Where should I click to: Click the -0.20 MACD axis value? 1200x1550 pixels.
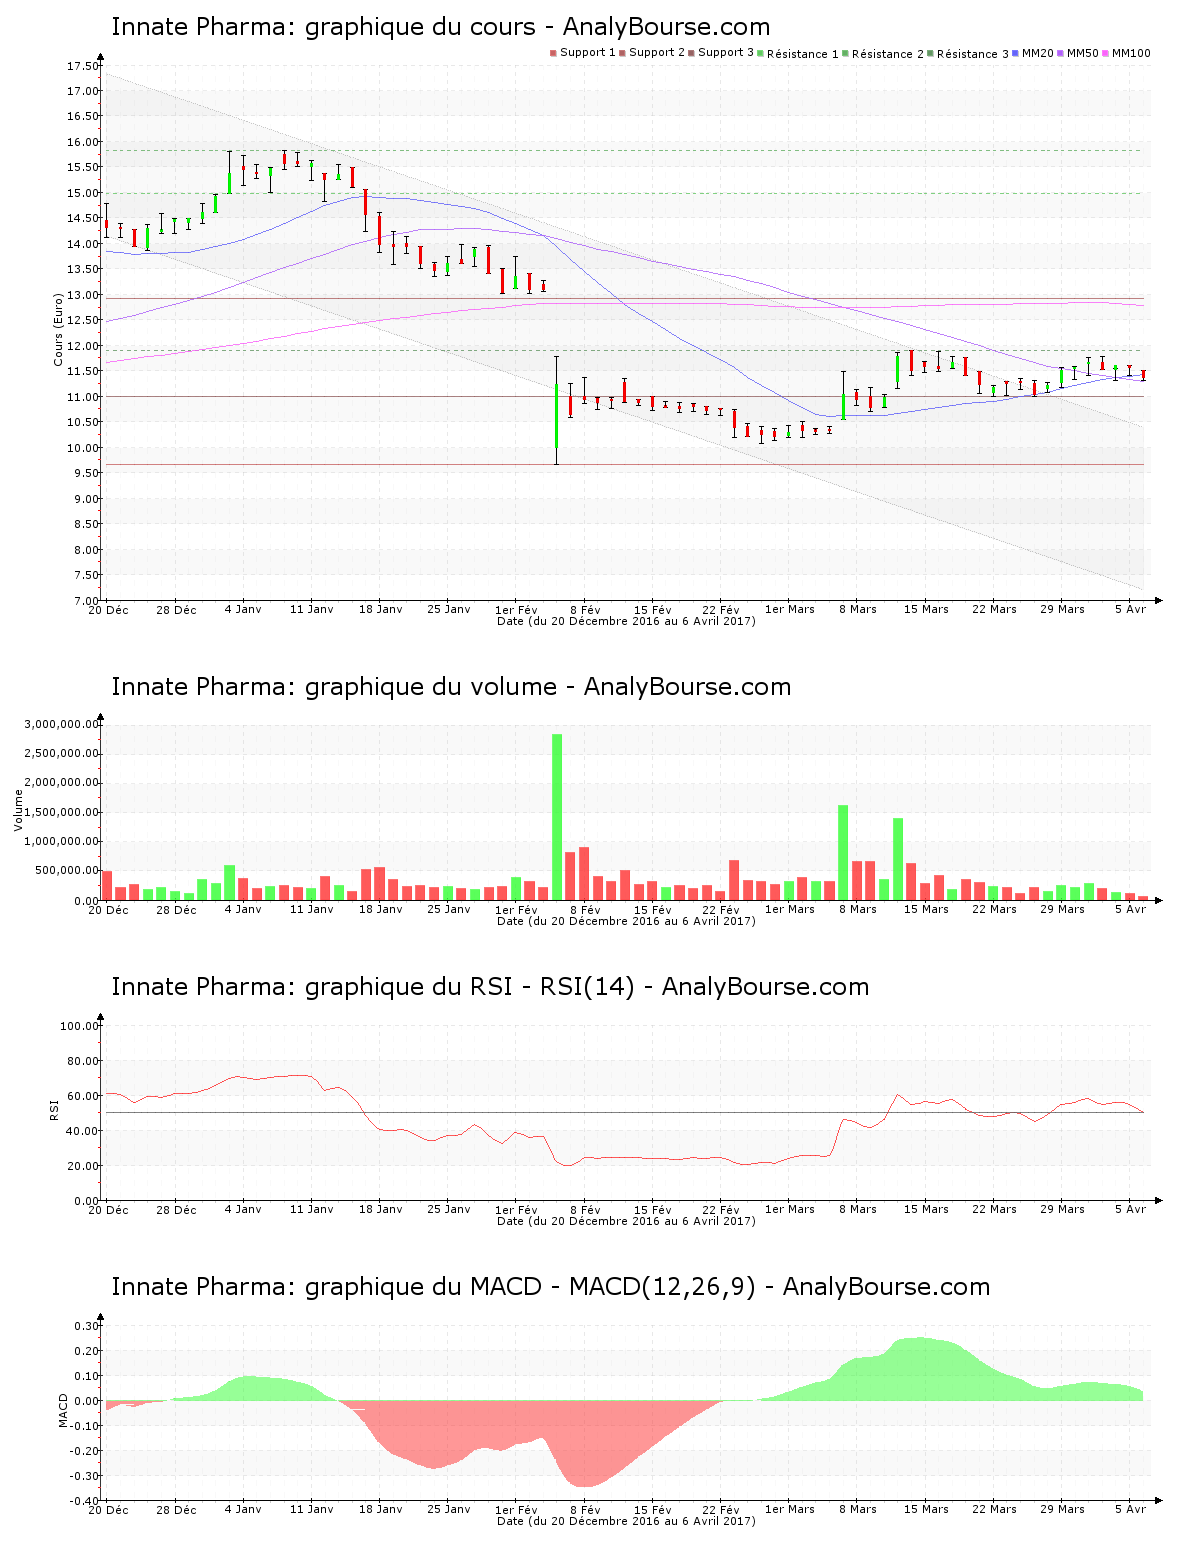[83, 1451]
